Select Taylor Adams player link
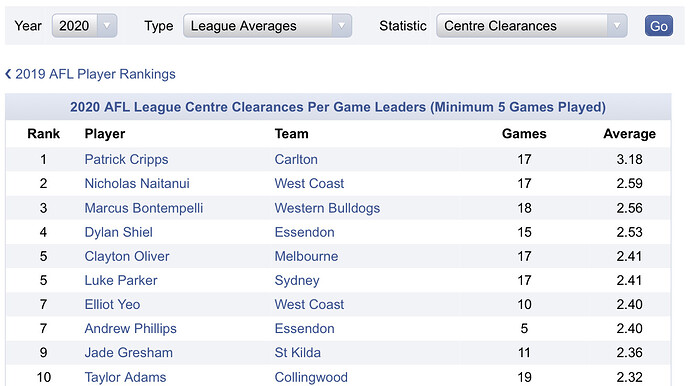 125,377
